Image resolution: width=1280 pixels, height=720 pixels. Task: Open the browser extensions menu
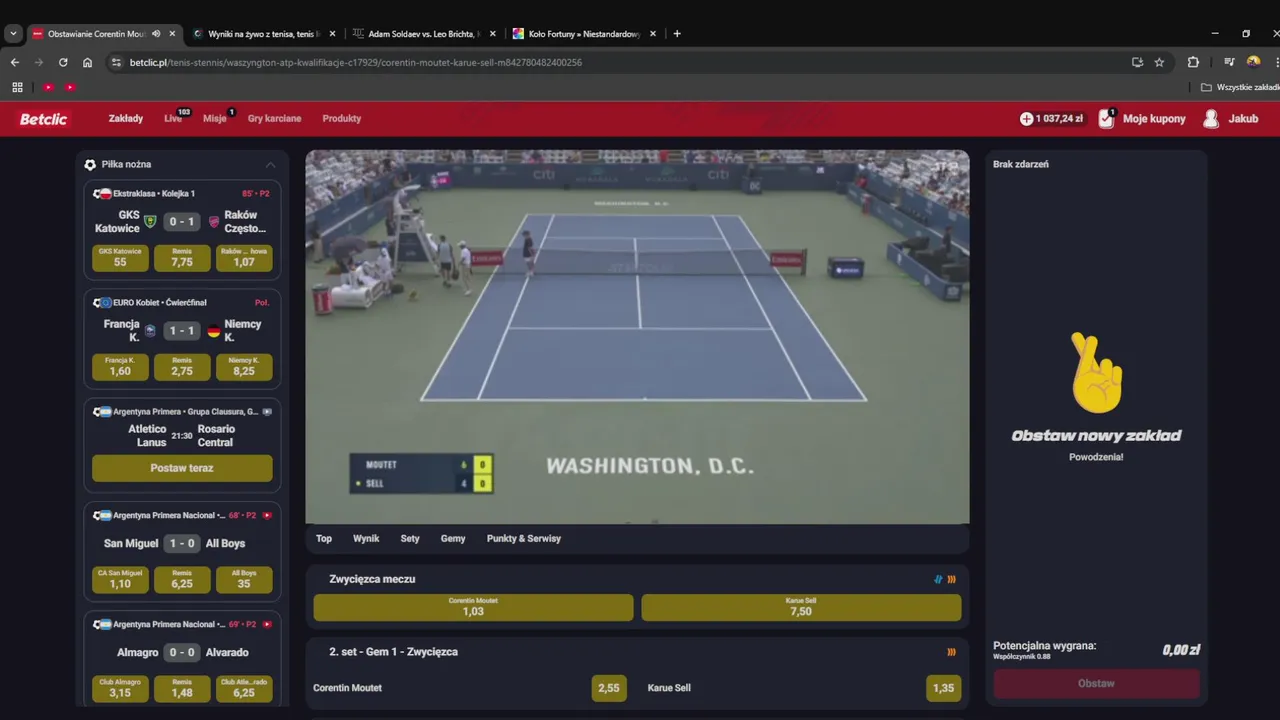[x=1193, y=62]
